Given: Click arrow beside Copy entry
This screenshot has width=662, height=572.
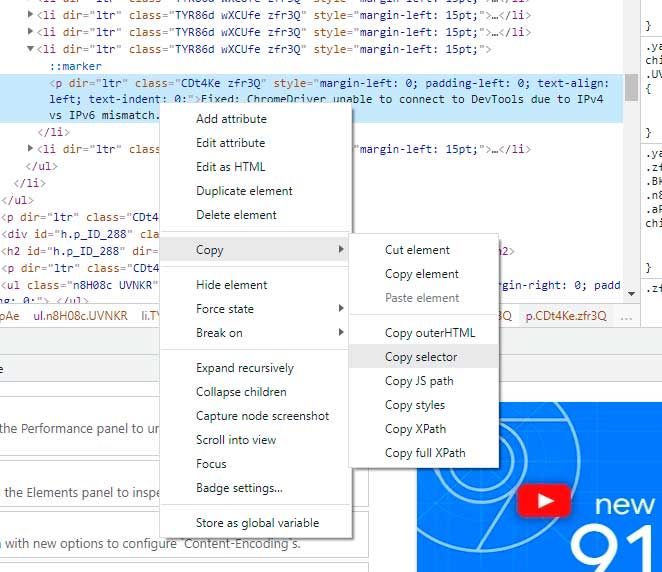Looking at the screenshot, I should pos(341,249).
